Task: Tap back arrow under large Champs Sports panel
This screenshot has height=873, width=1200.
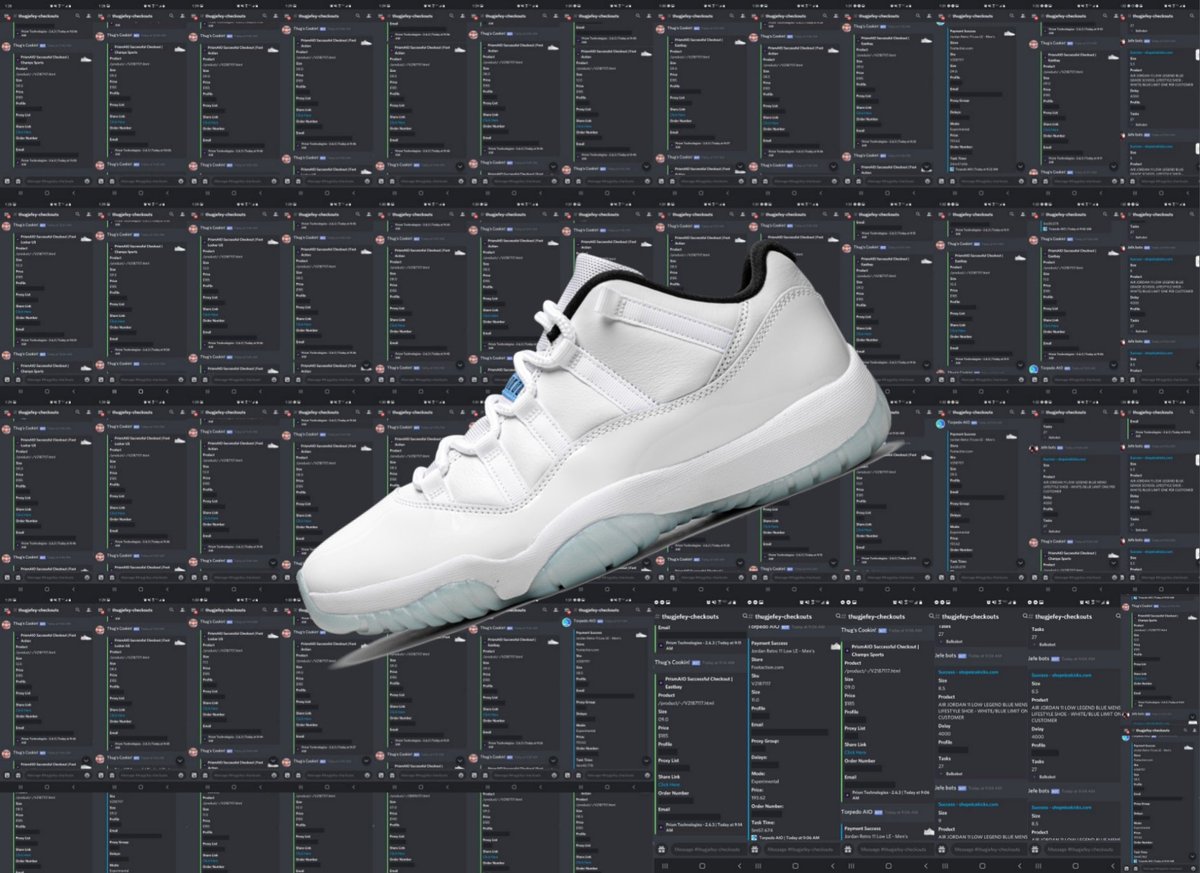Action: click(x=926, y=866)
